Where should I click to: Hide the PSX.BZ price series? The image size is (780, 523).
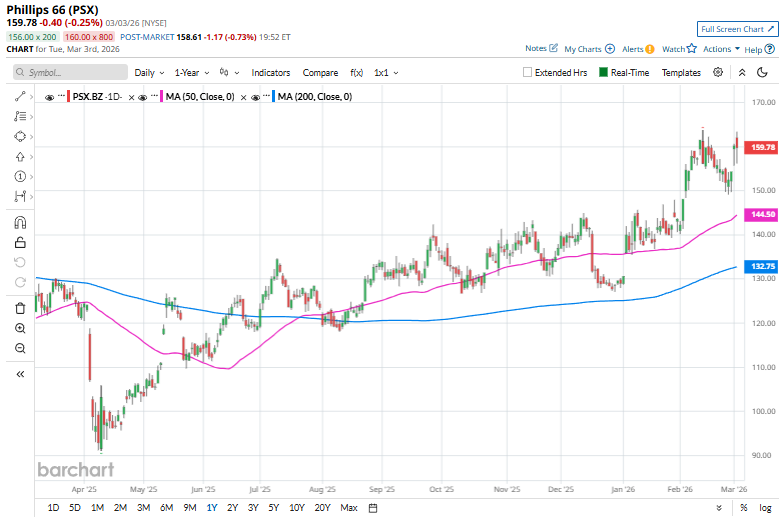50,97
